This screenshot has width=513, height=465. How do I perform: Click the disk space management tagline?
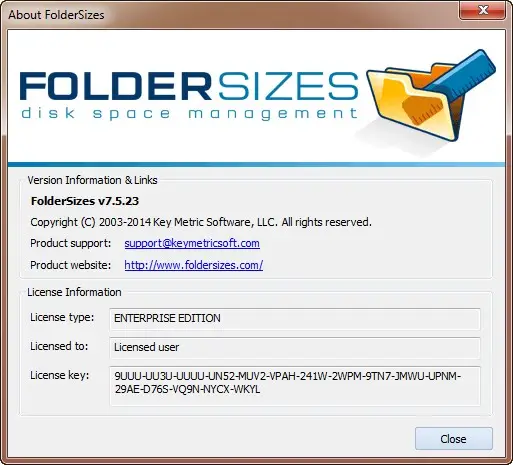pos(189,114)
